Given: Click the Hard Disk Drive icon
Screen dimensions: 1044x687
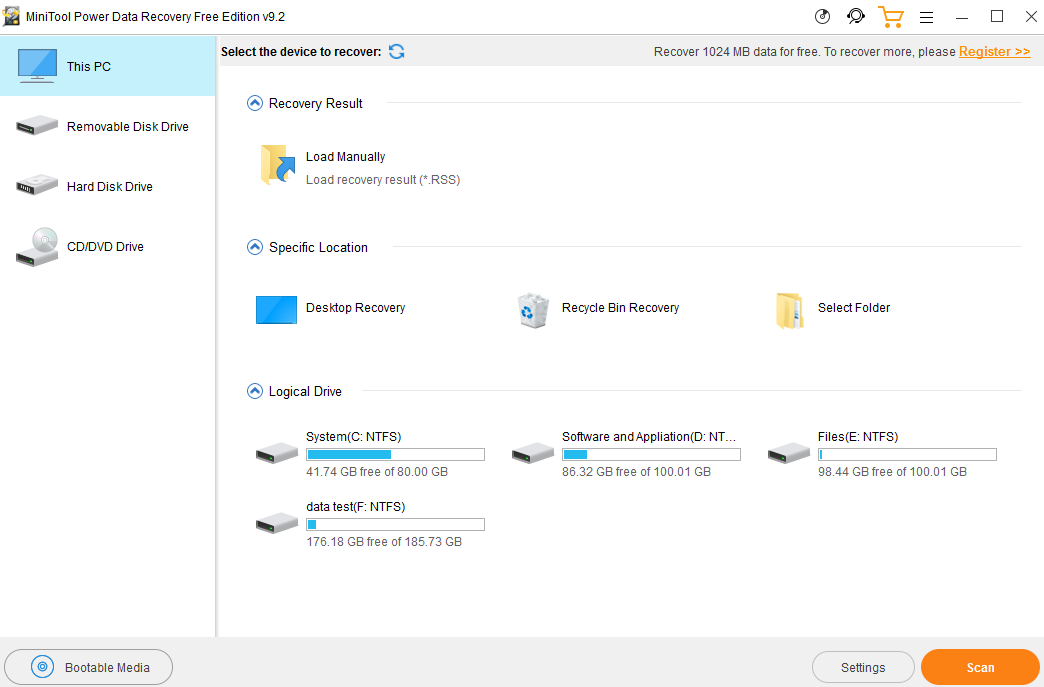Looking at the screenshot, I should [x=37, y=184].
